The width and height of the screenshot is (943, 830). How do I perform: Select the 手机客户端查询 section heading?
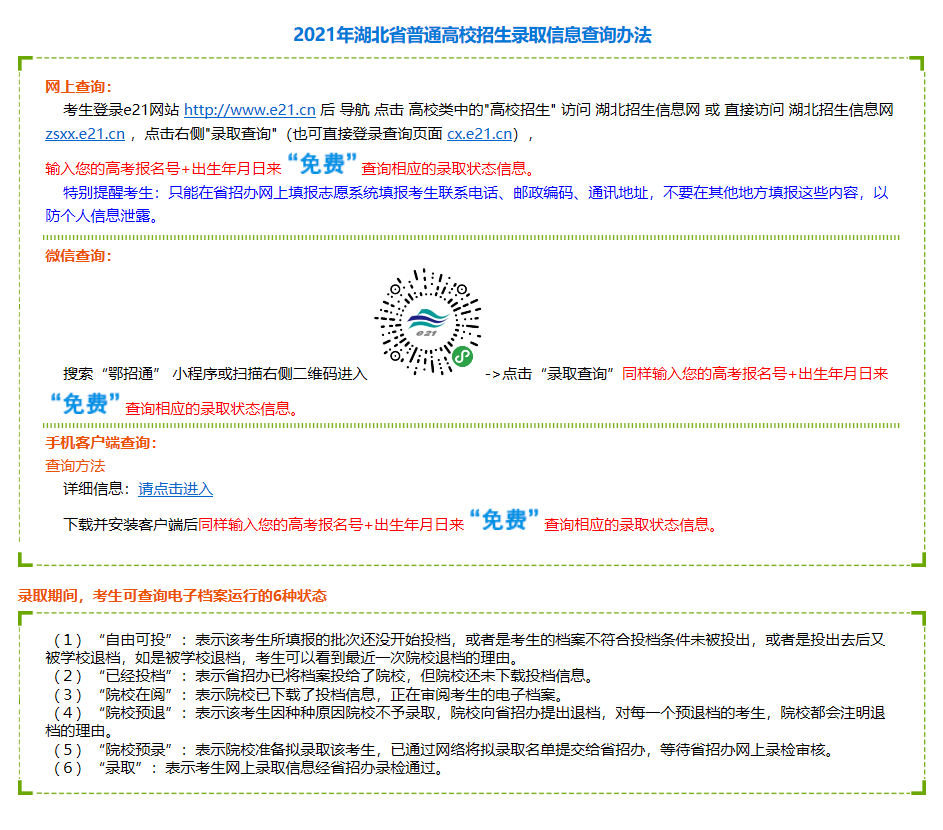click(101, 443)
